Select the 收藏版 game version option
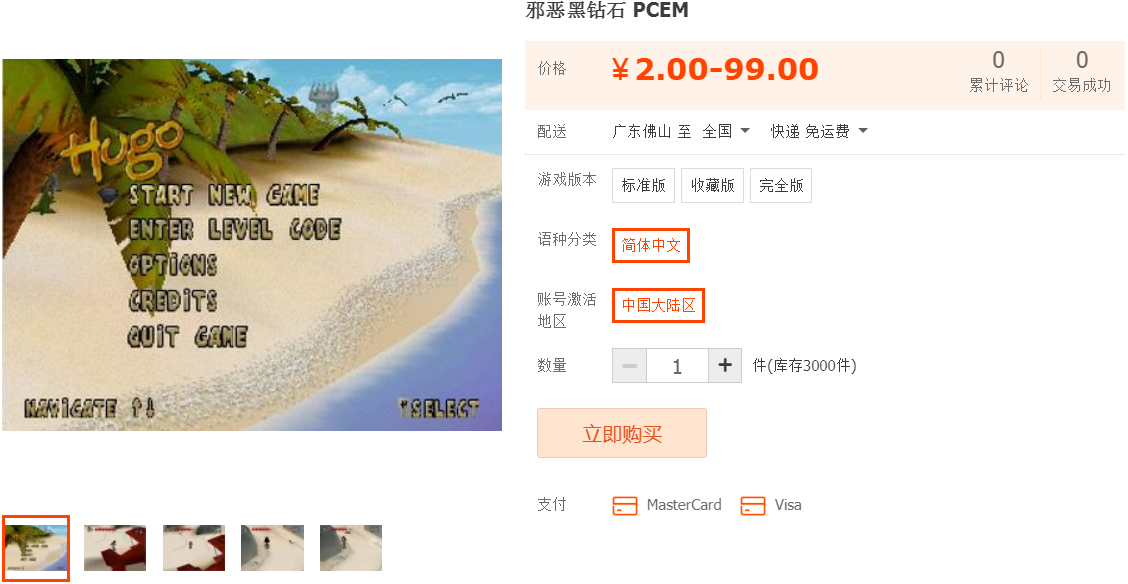The width and height of the screenshot is (1128, 584). pyautogui.click(x=712, y=186)
